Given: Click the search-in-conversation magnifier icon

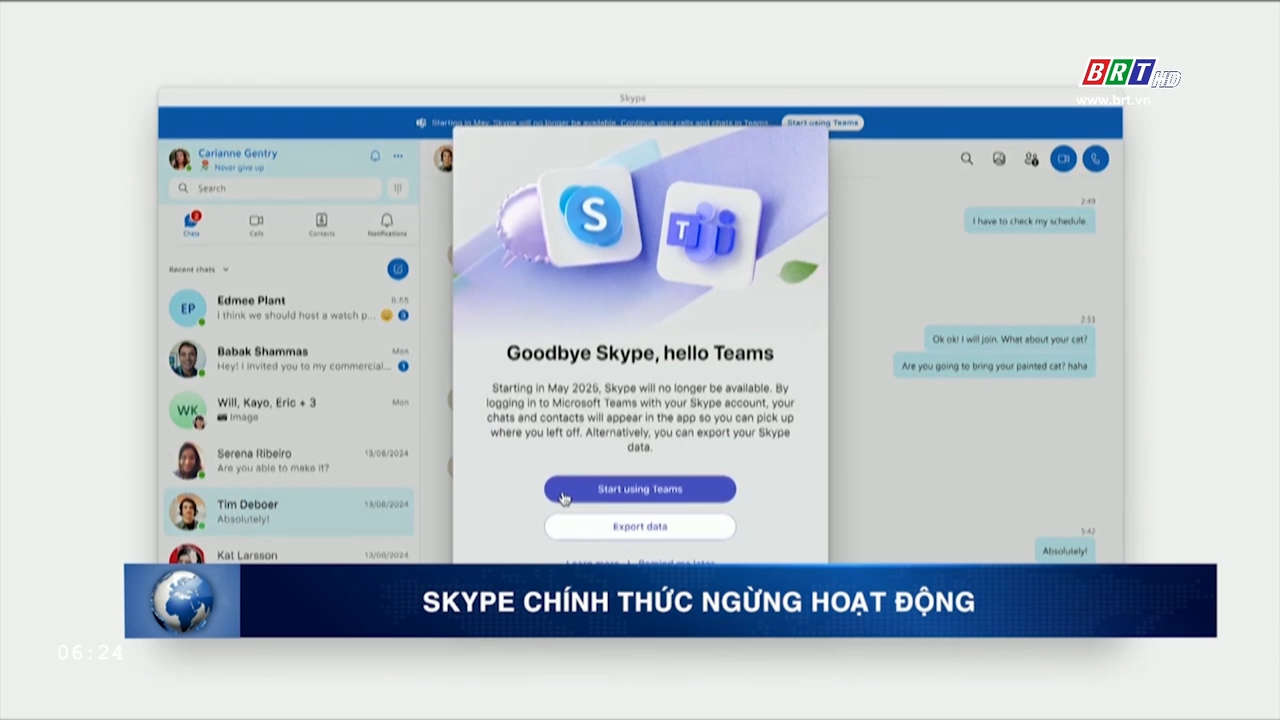Looking at the screenshot, I should 967,158.
